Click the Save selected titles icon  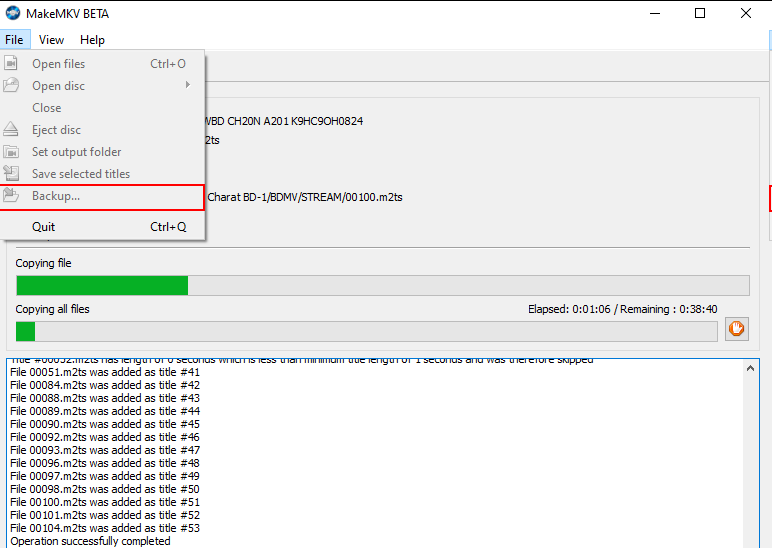coord(11,173)
